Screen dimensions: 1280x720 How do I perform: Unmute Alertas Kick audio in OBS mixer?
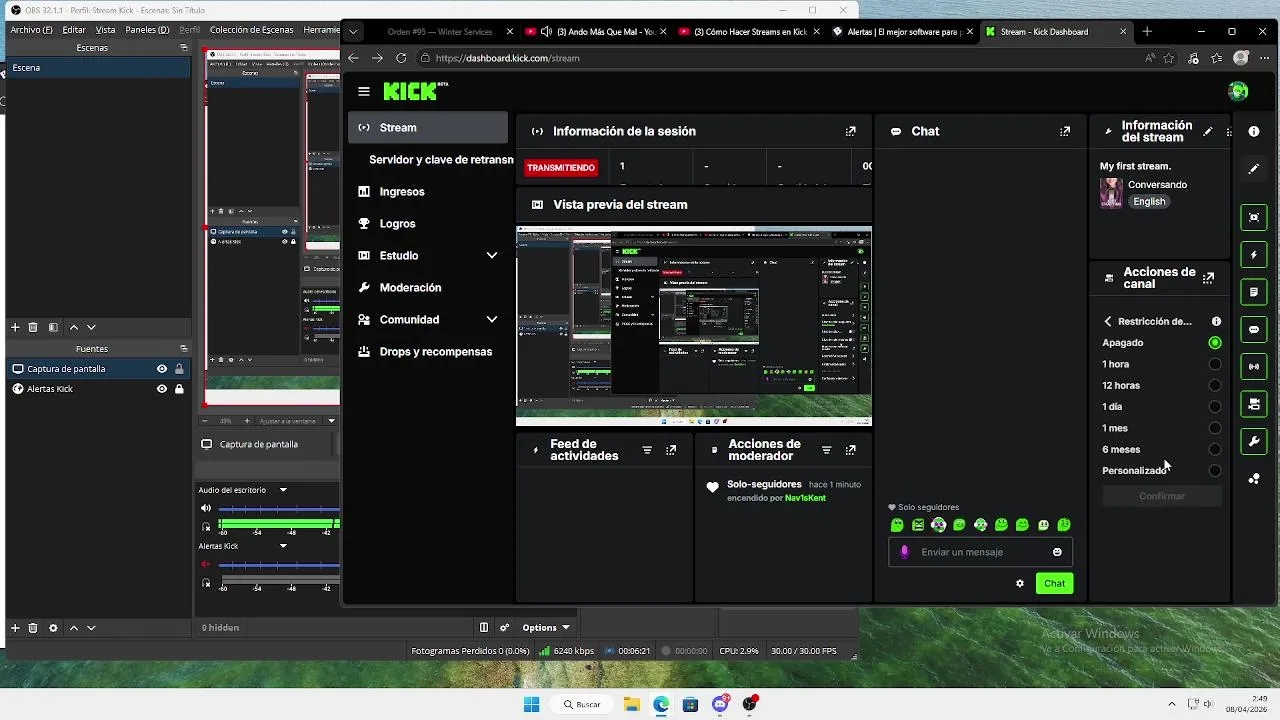pos(206,565)
